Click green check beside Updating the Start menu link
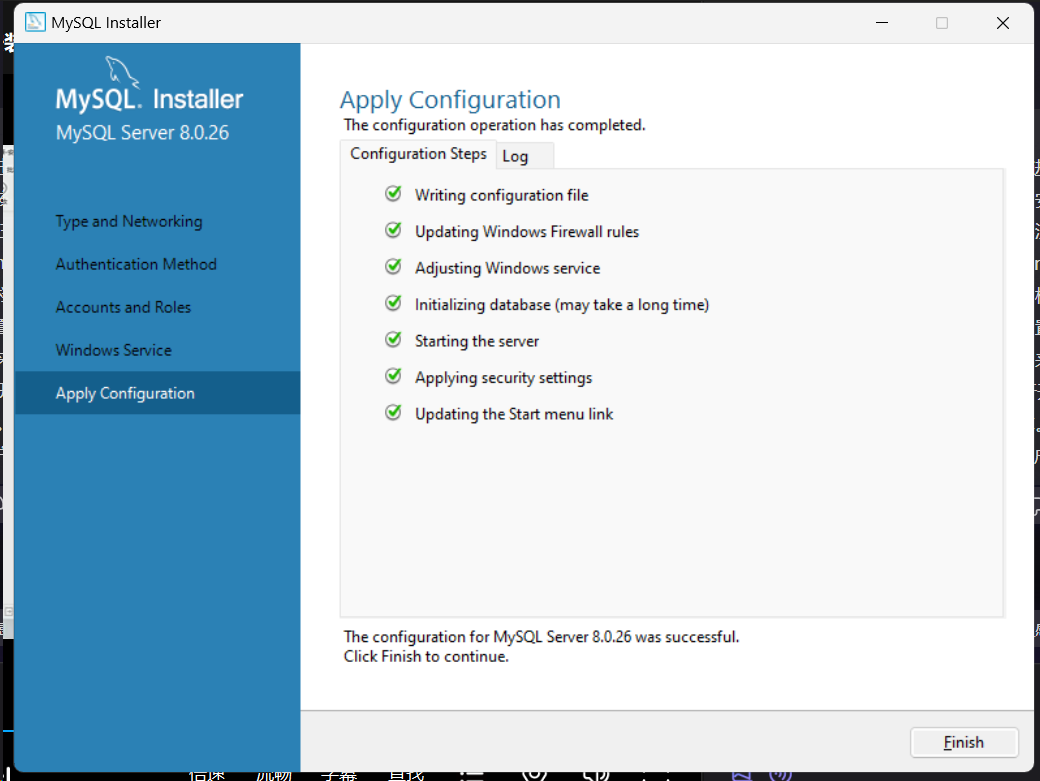This screenshot has height=781, width=1040. [x=393, y=412]
